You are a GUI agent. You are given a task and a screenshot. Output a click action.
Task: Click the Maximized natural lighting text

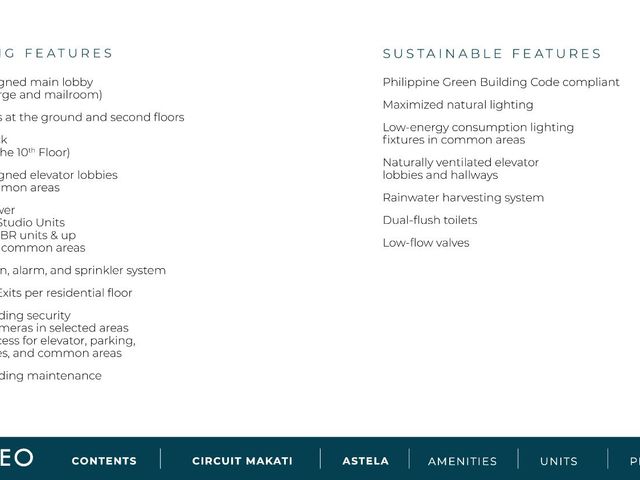tap(458, 105)
